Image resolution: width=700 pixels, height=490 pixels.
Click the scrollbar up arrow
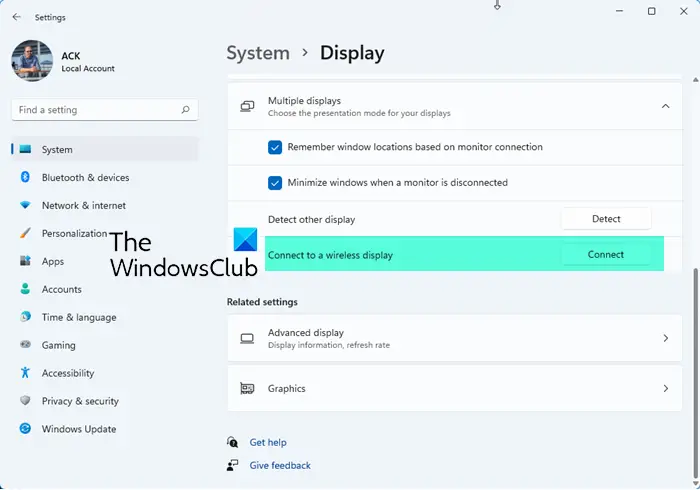(695, 80)
